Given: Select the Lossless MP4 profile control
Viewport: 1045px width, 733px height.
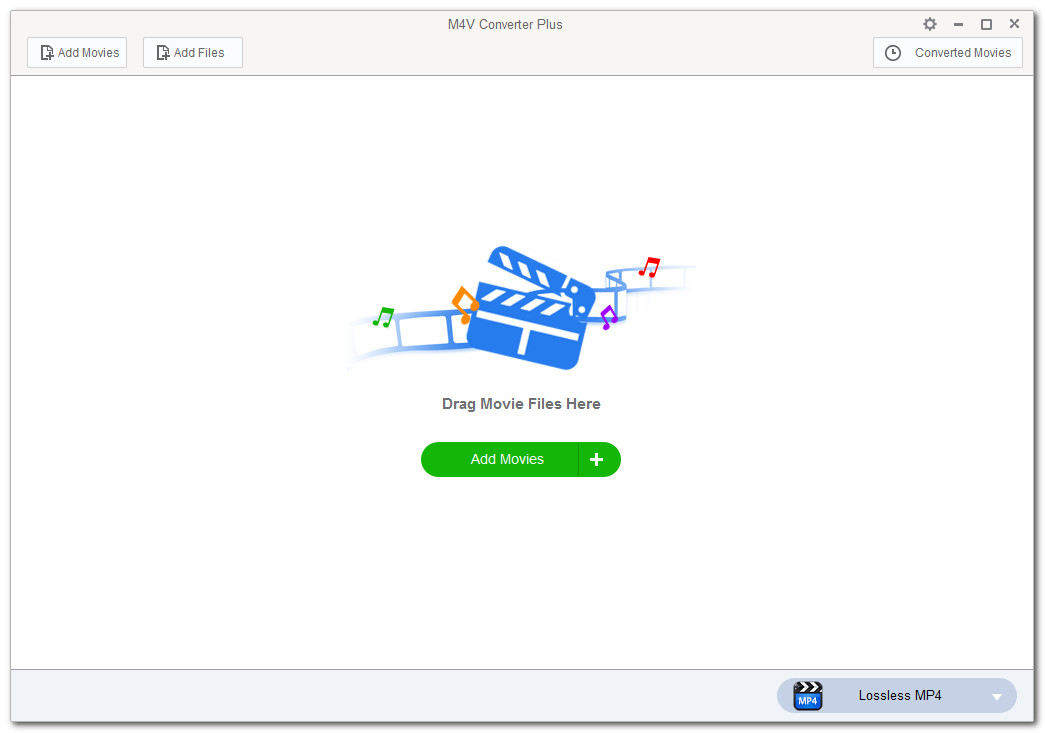Looking at the screenshot, I should coord(899,695).
